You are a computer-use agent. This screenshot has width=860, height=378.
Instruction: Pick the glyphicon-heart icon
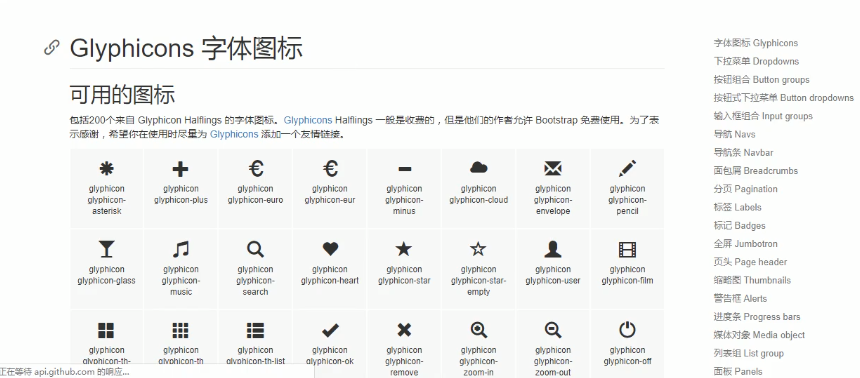click(x=330, y=249)
